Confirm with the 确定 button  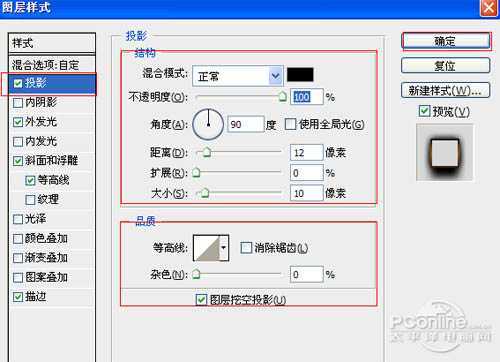tap(446, 41)
